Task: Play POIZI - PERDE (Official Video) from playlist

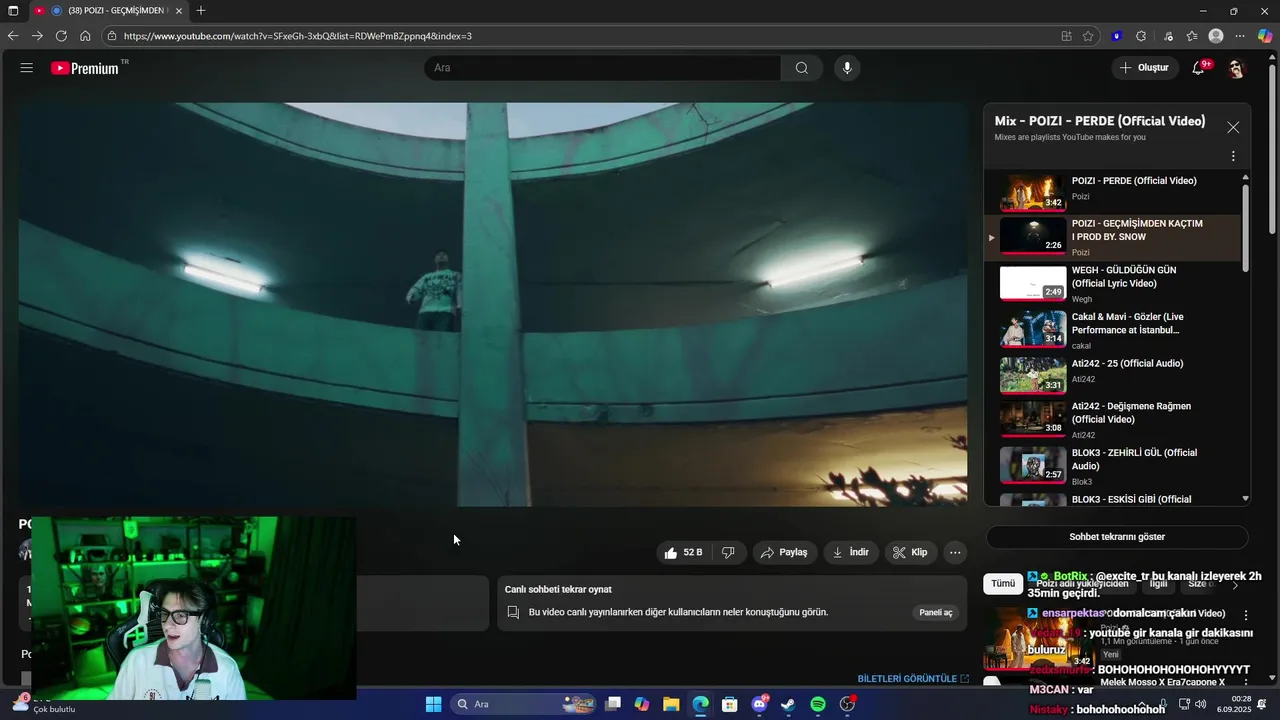Action: coord(1113,191)
